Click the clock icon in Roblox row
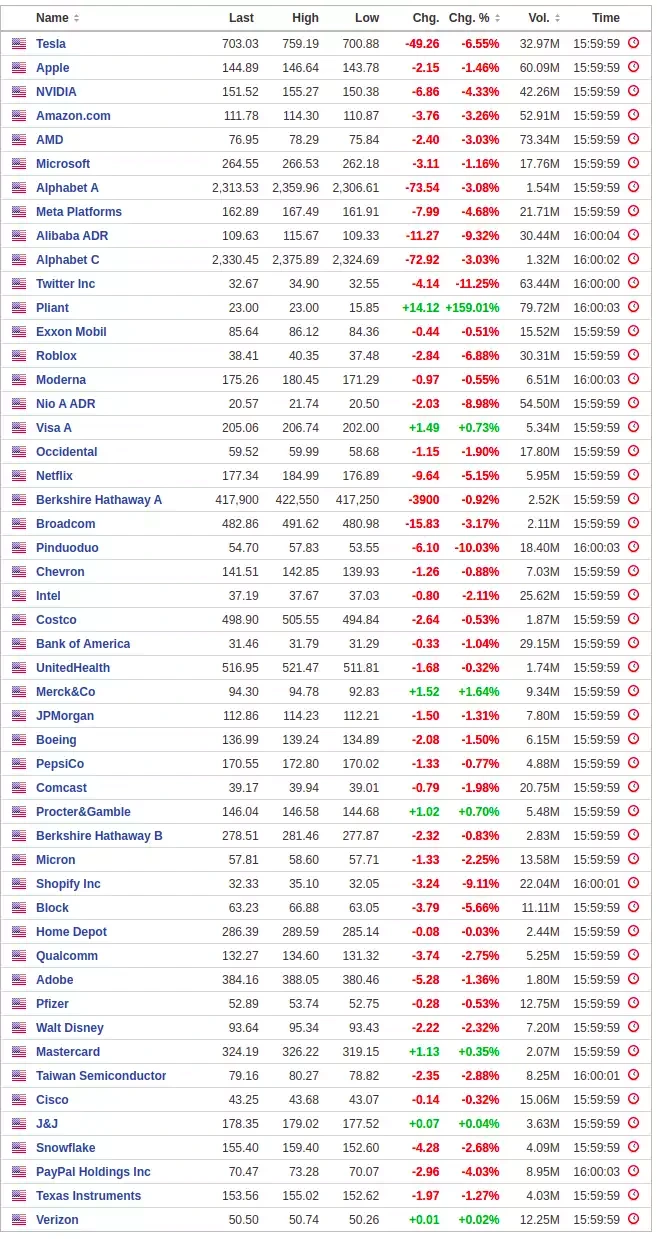The height and width of the screenshot is (1239, 657). (x=633, y=355)
